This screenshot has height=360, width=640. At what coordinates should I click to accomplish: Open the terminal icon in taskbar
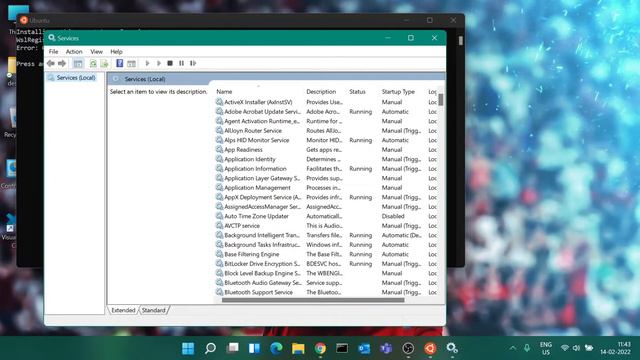pyautogui.click(x=342, y=348)
